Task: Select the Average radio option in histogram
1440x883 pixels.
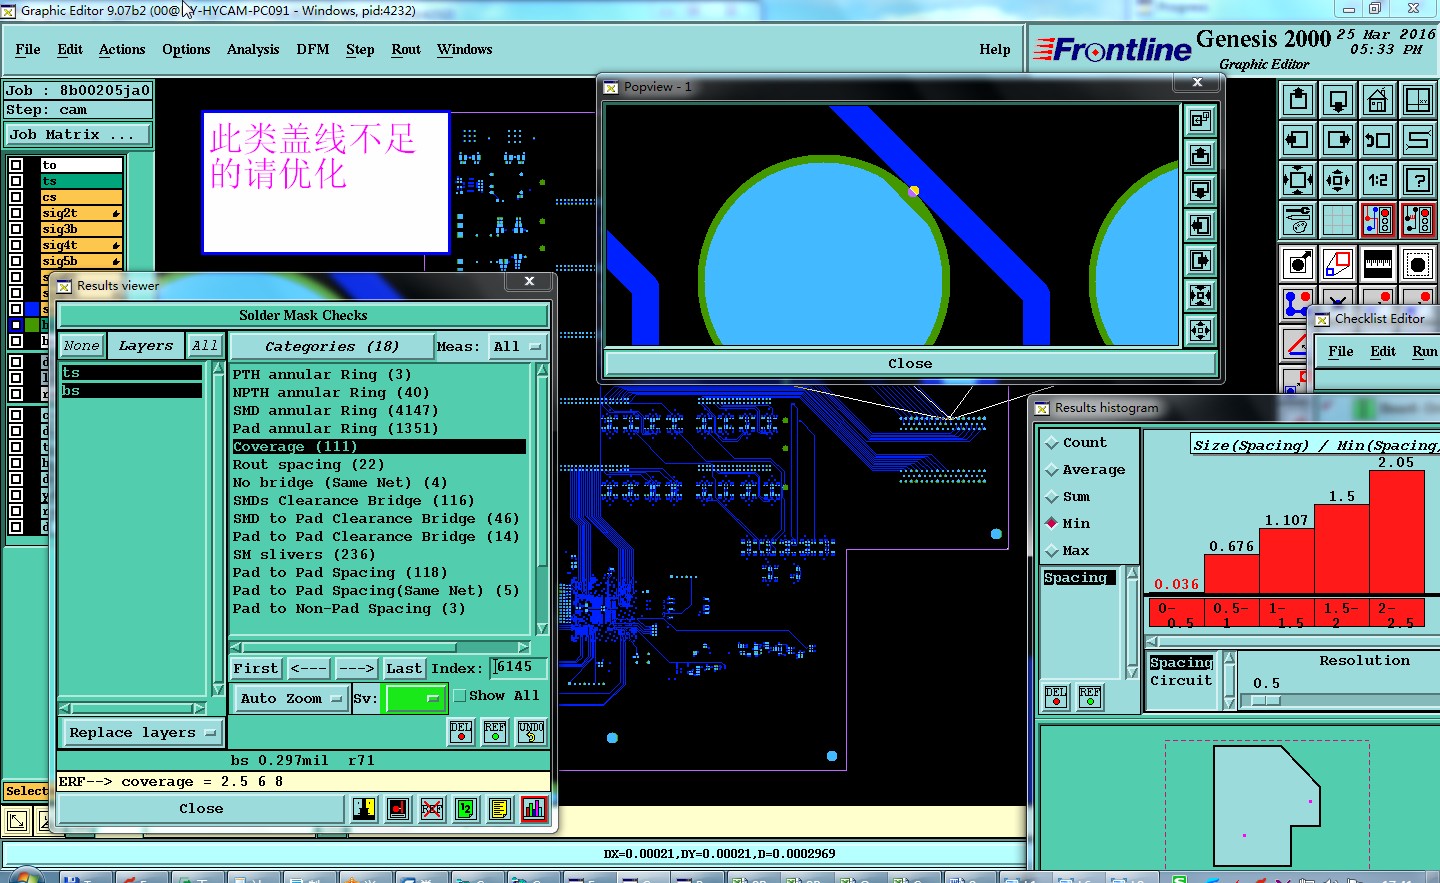Action: [1086, 469]
